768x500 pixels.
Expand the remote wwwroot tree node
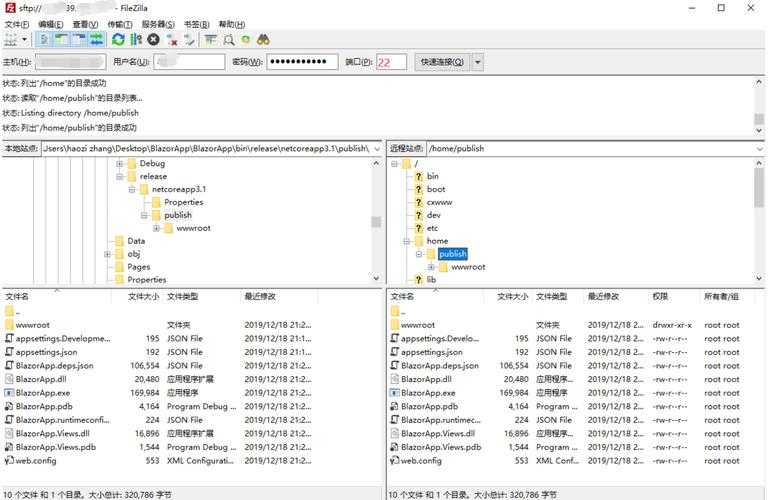[431, 267]
